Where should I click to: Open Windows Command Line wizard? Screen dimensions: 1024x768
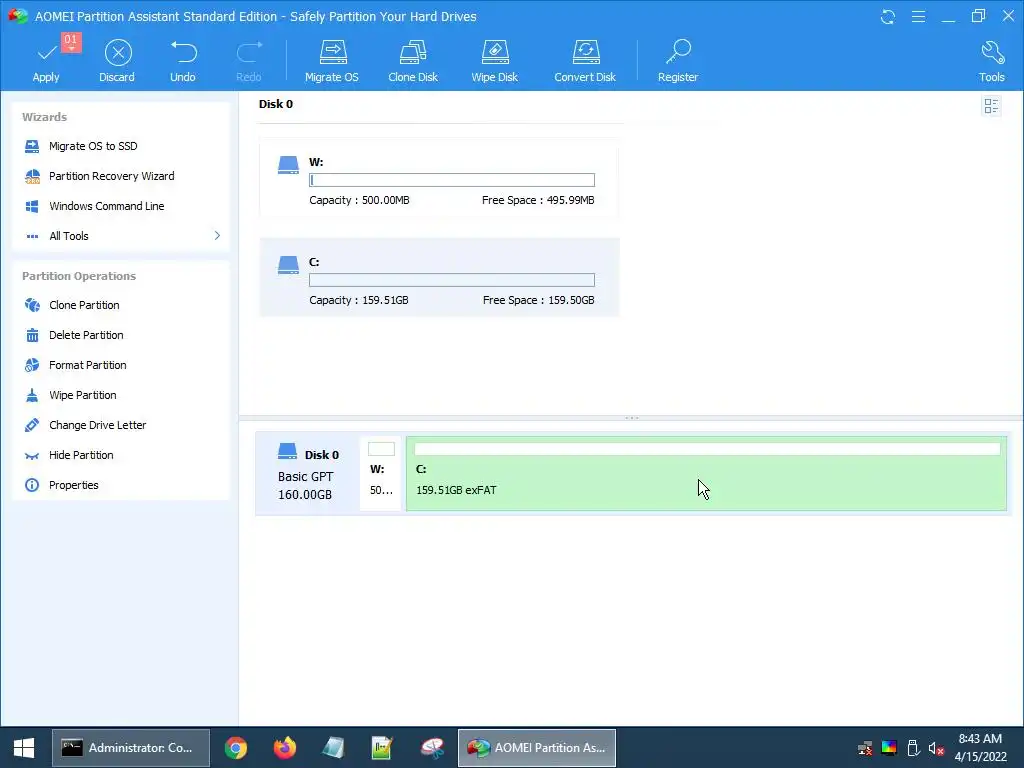tap(94, 206)
